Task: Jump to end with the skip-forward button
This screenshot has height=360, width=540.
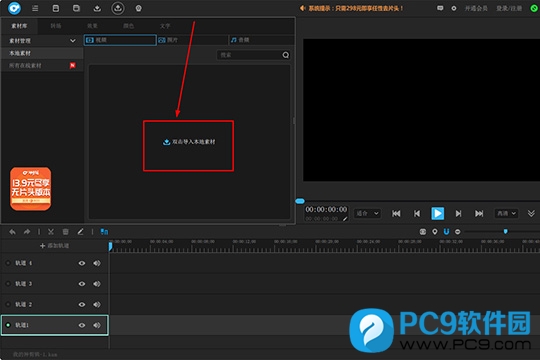Action: point(479,214)
